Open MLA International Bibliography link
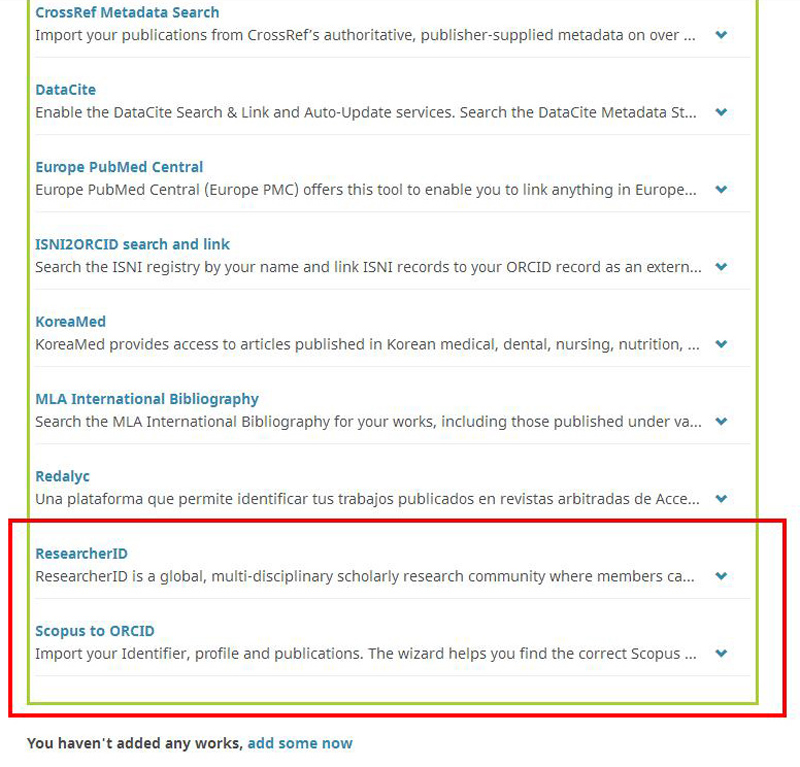 pyautogui.click(x=147, y=399)
